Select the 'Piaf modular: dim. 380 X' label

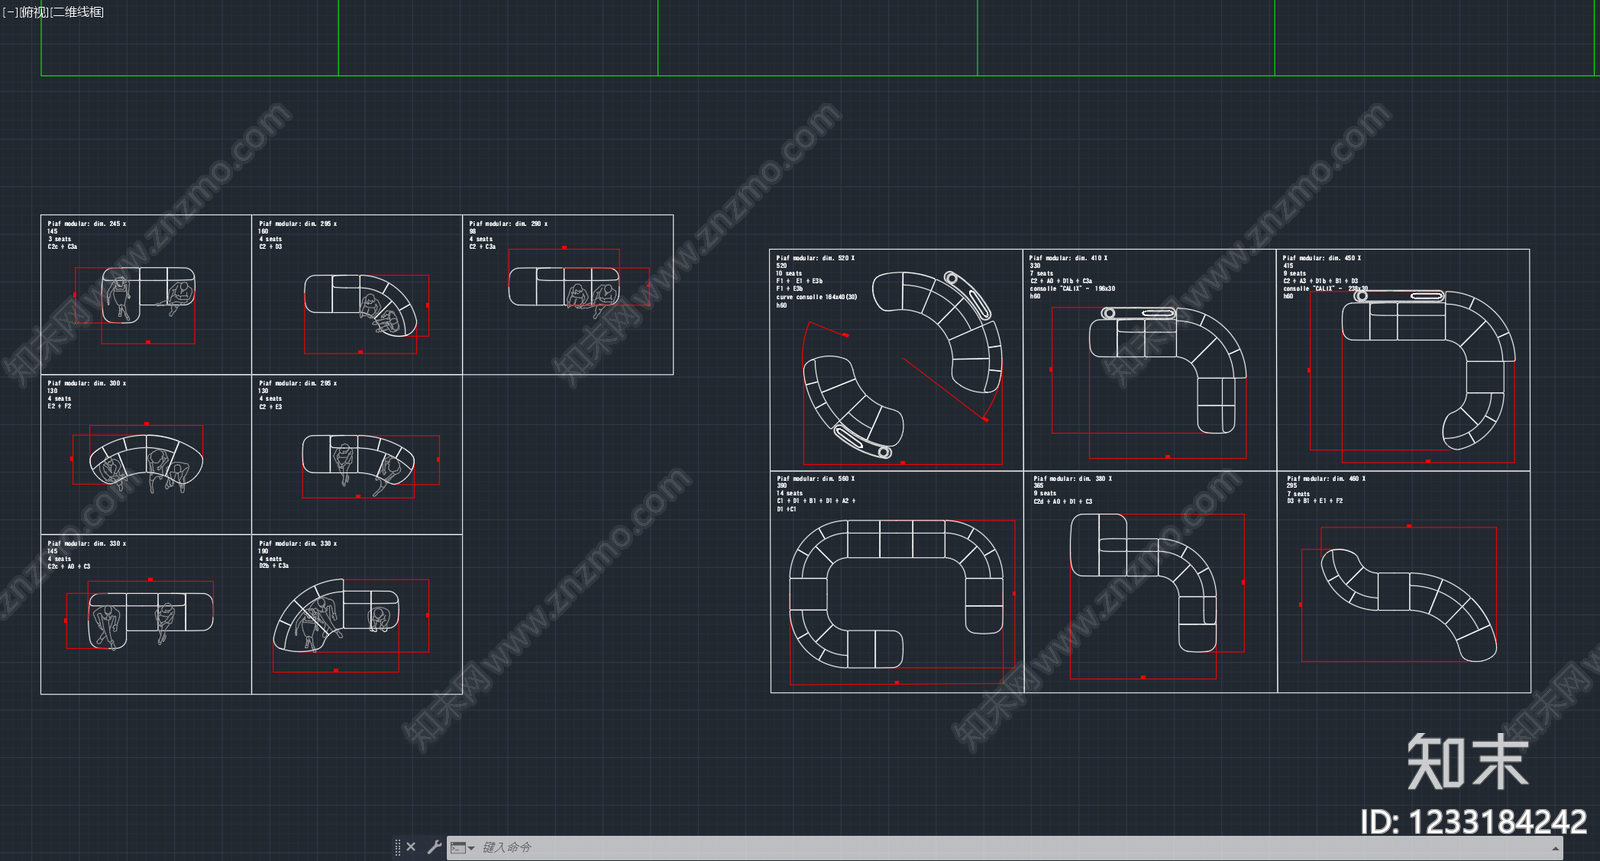point(1072,479)
